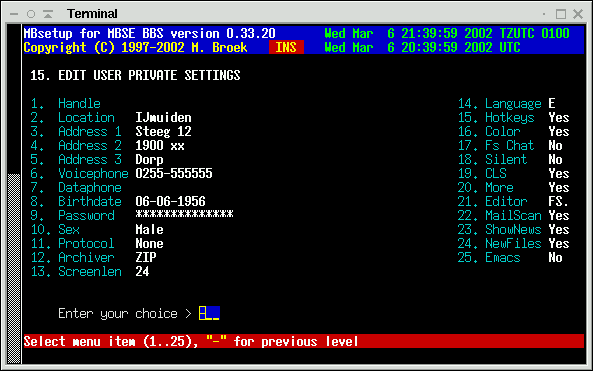Image resolution: width=593 pixels, height=371 pixels.
Task: Click the Fs Chat setting label
Action: tap(510, 145)
